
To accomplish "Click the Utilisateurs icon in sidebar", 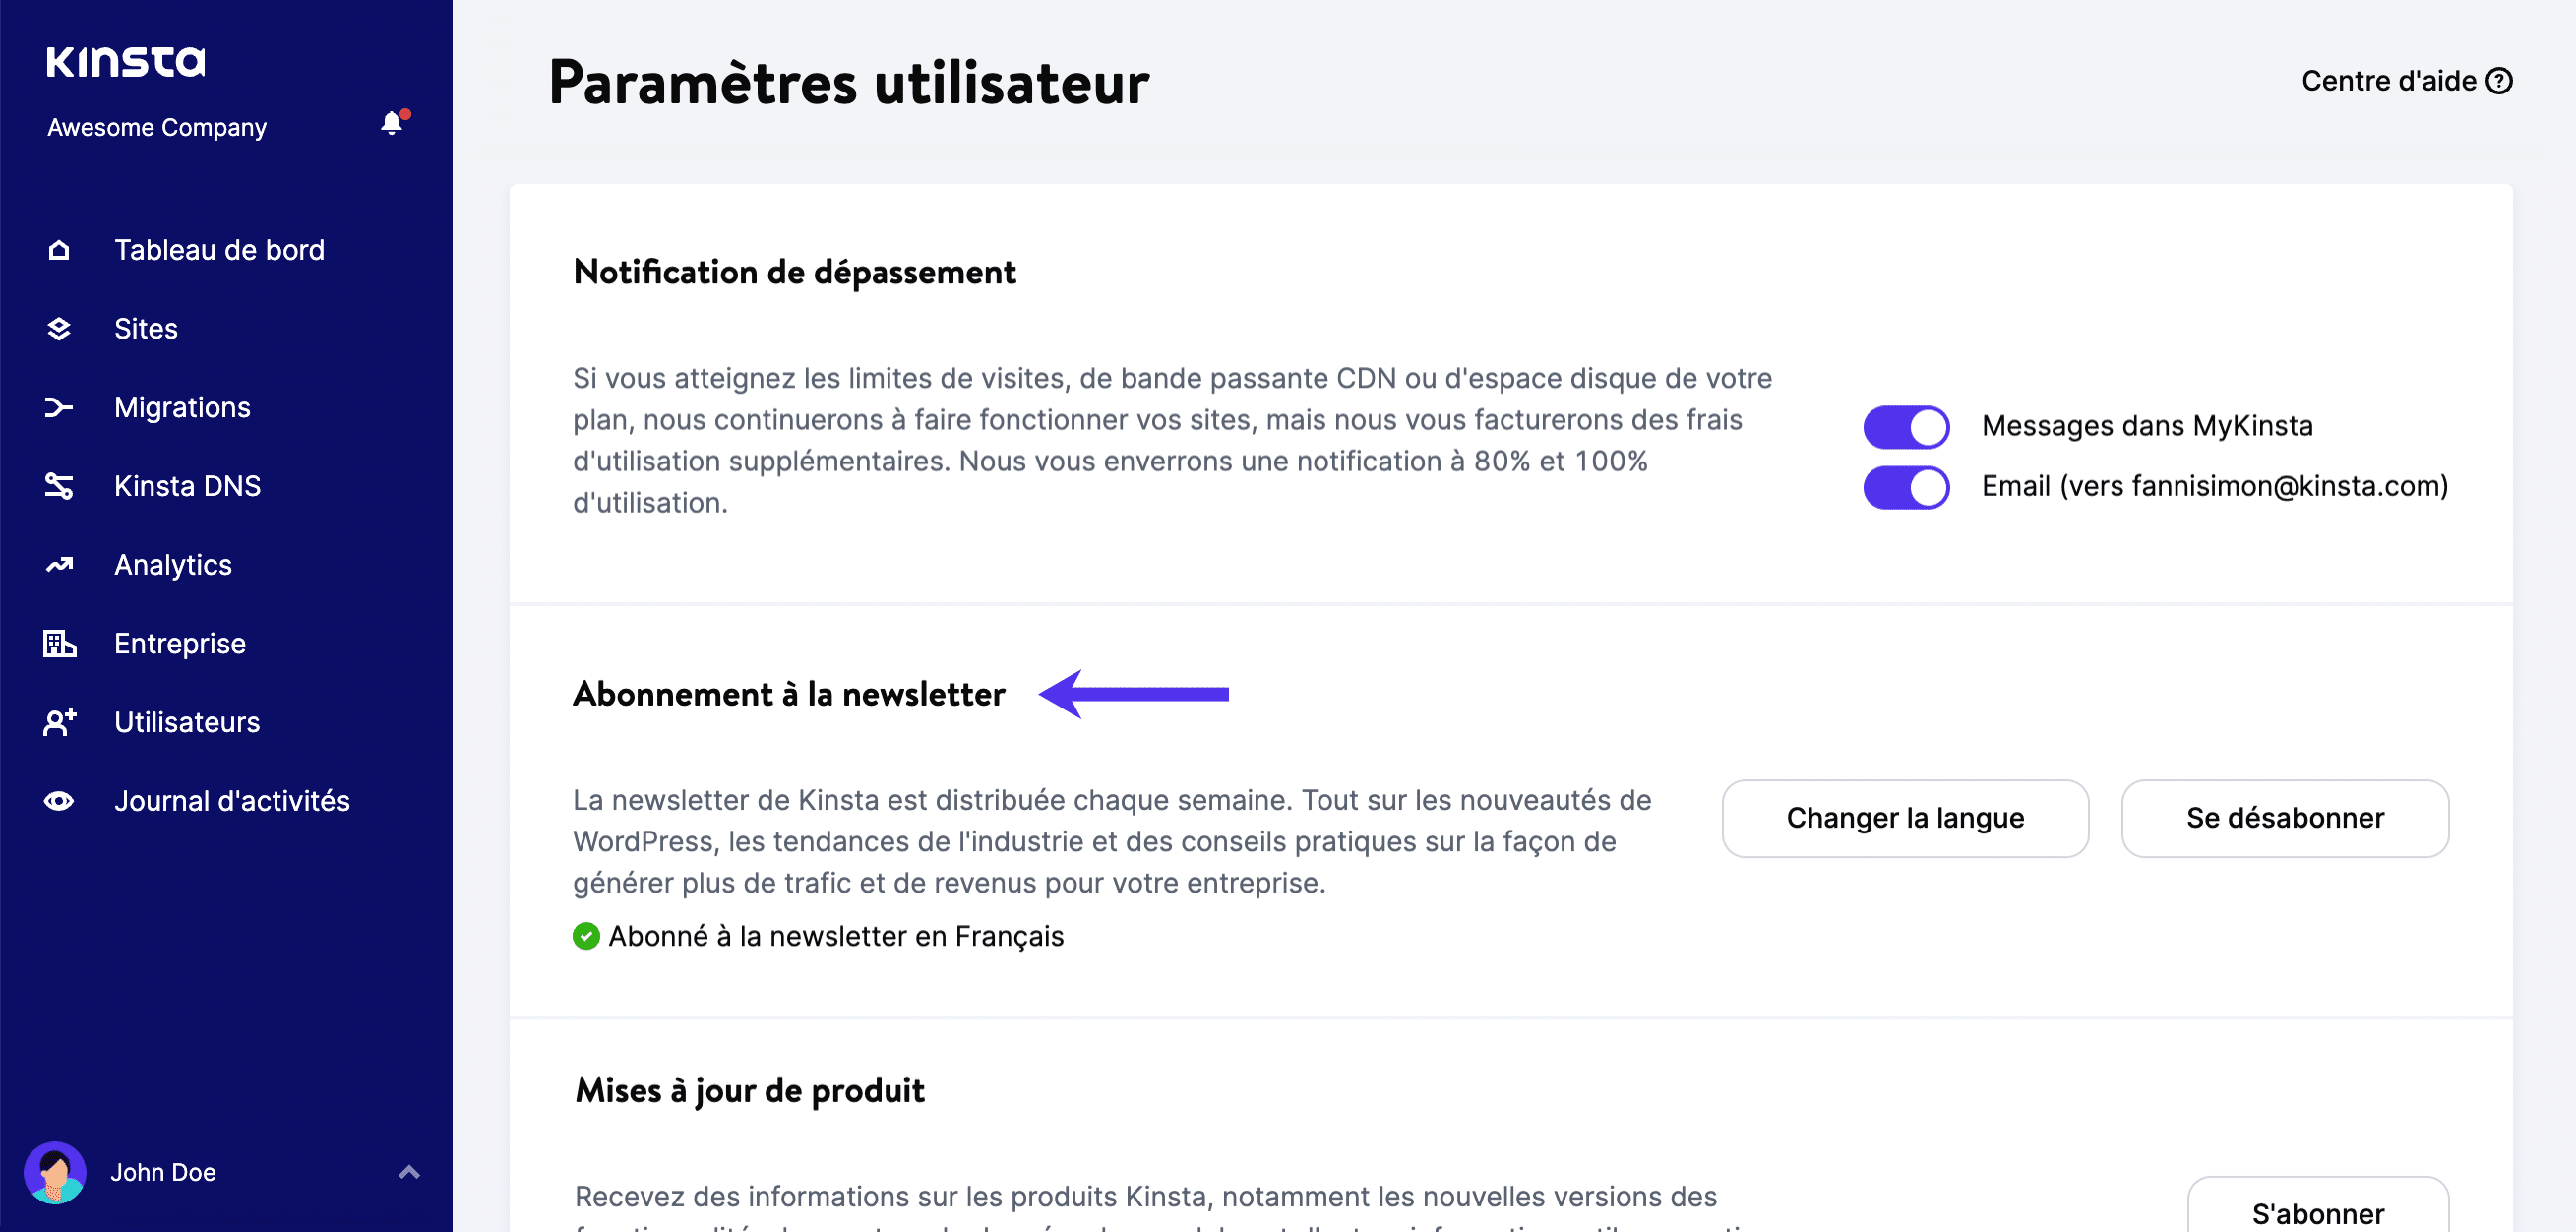I will click(62, 721).
